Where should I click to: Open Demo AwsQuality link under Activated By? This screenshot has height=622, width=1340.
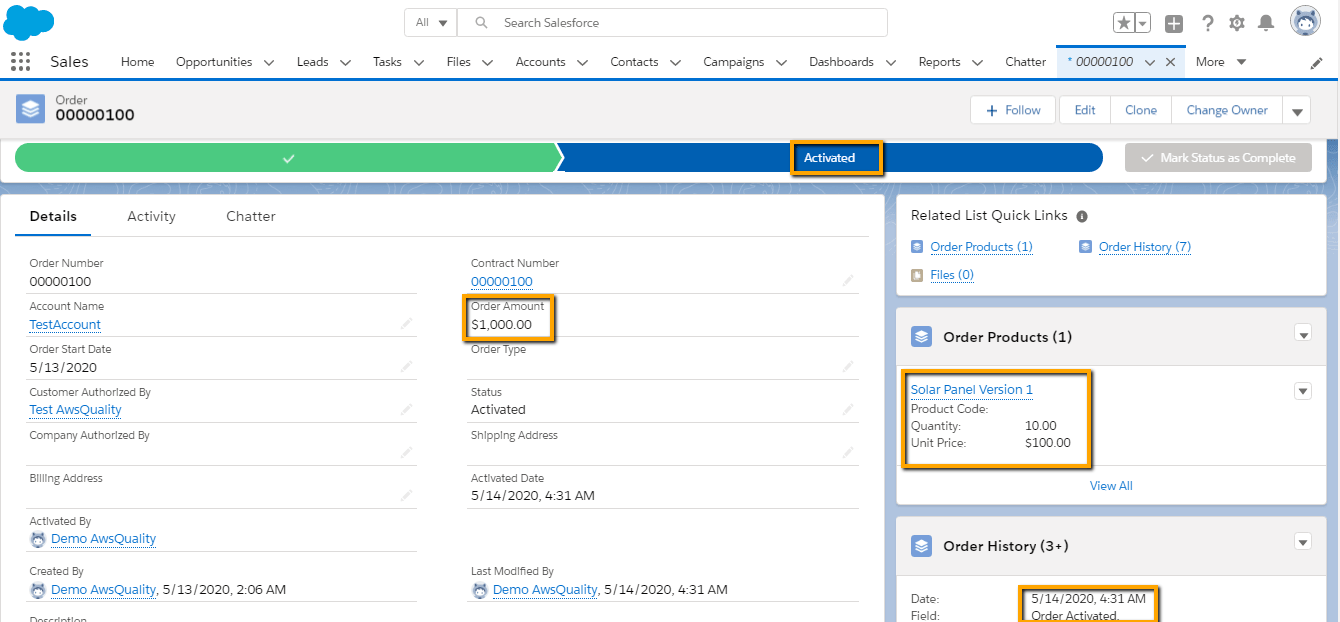[x=104, y=539]
